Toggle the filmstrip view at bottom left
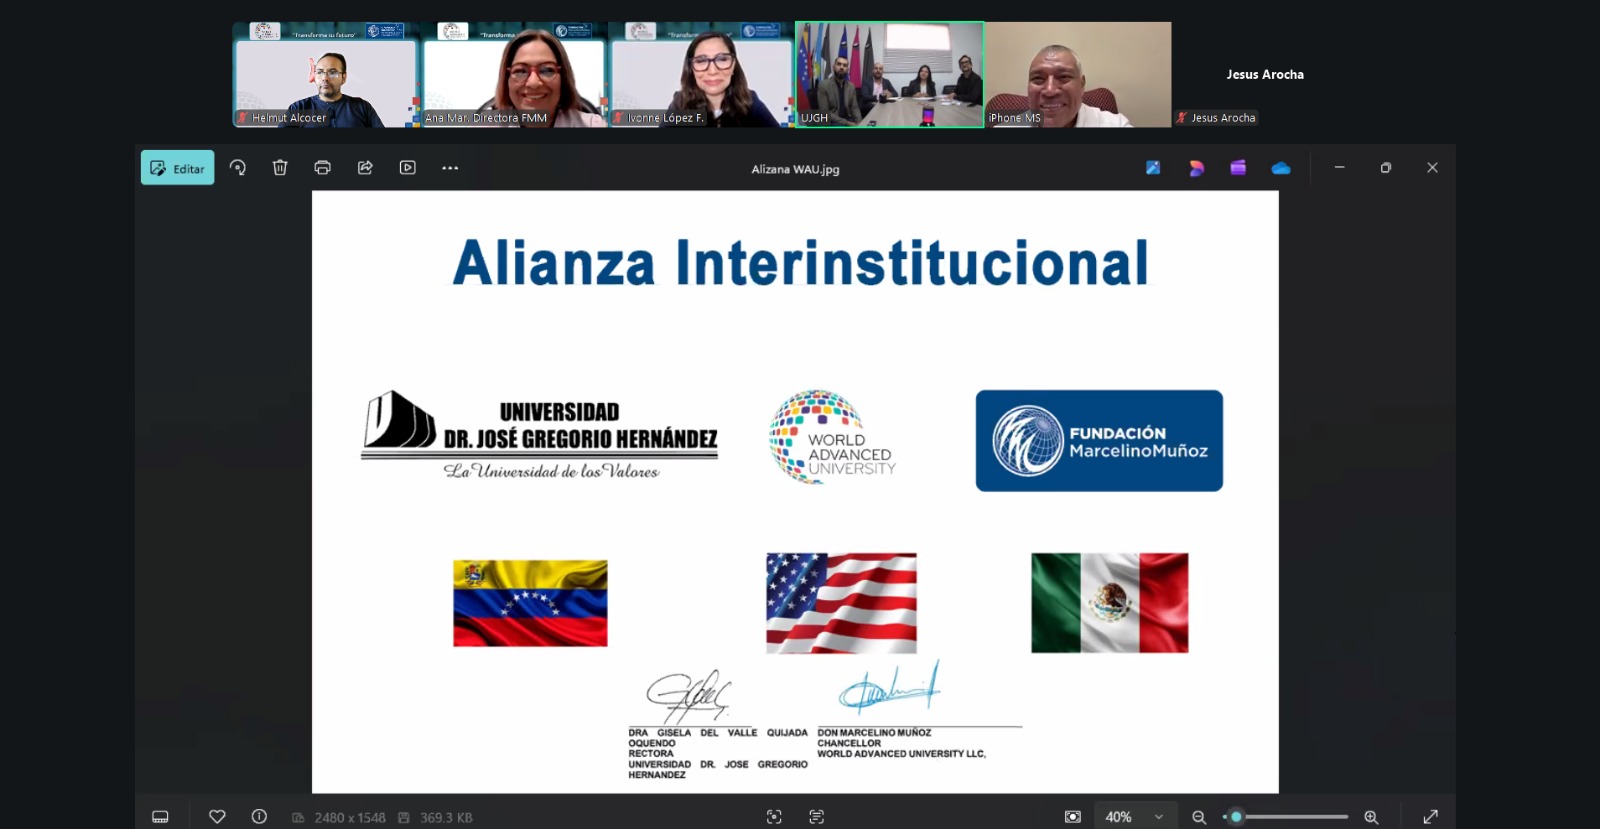This screenshot has height=829, width=1600. (160, 817)
